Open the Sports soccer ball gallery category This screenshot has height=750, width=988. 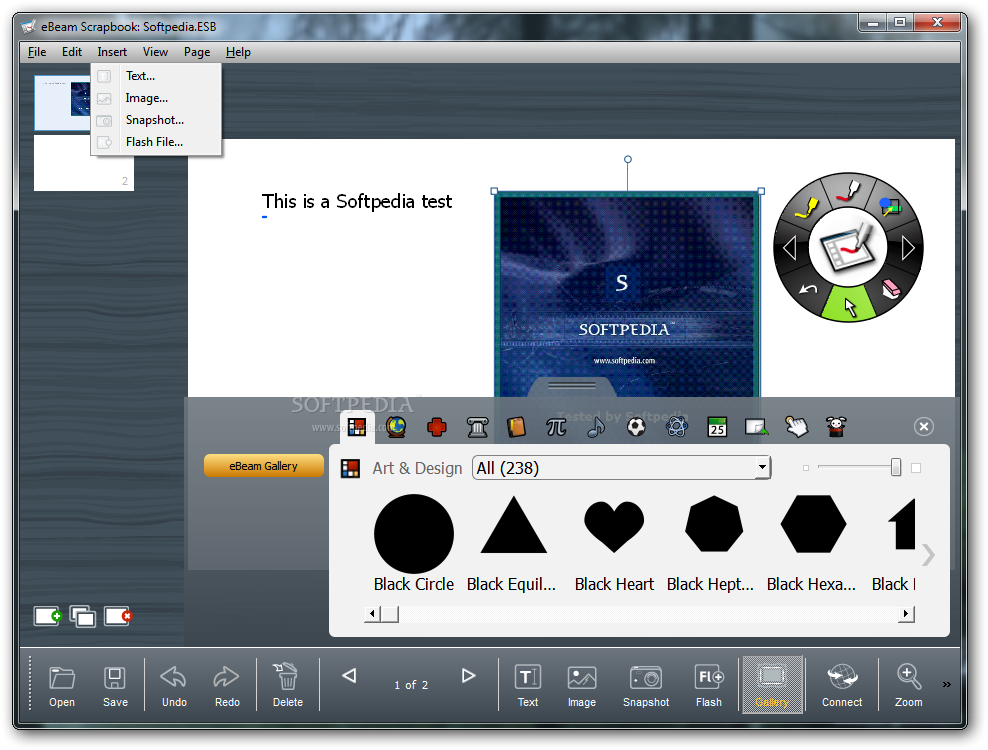click(x=636, y=427)
